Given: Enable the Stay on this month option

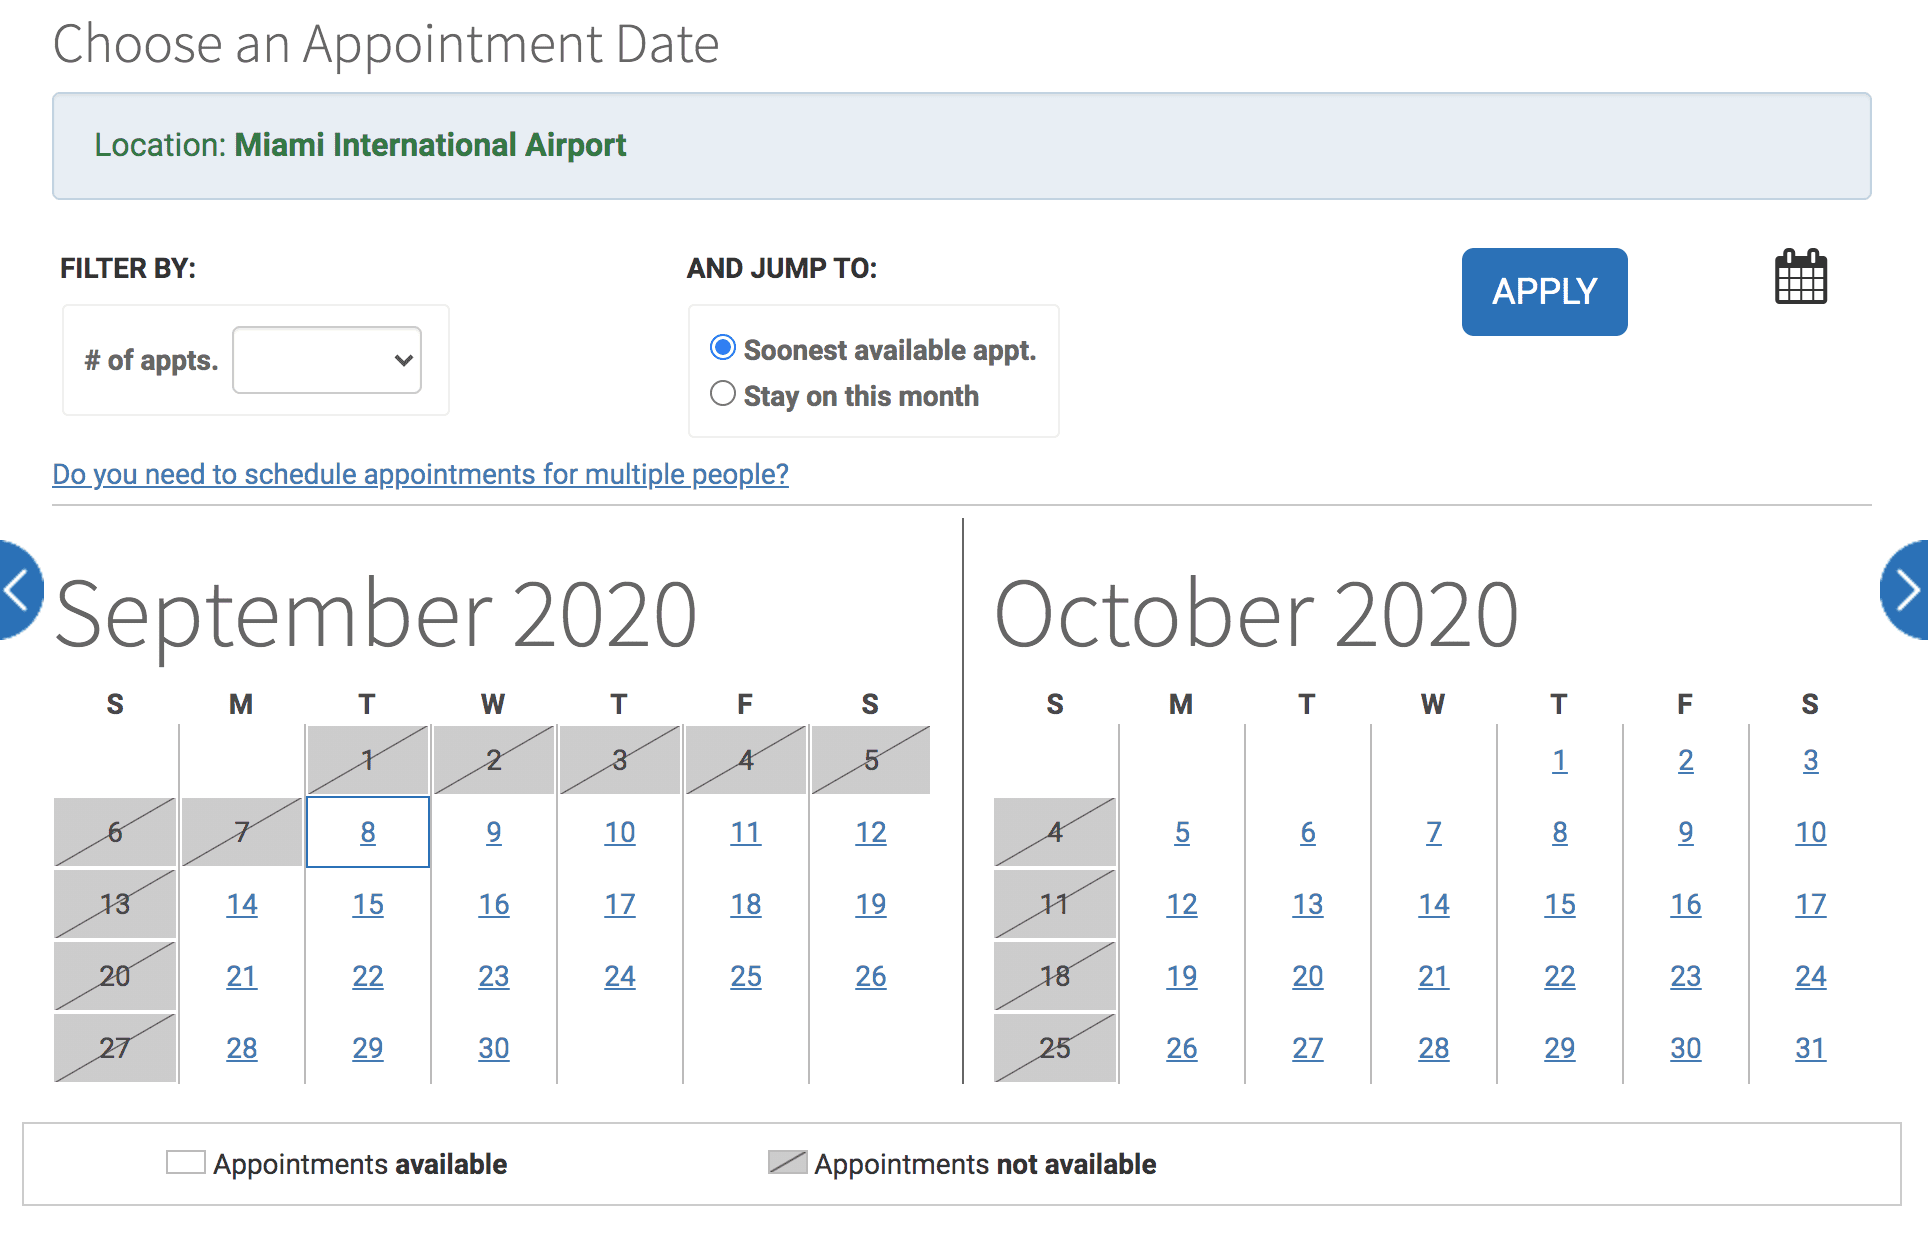Looking at the screenshot, I should [x=722, y=394].
